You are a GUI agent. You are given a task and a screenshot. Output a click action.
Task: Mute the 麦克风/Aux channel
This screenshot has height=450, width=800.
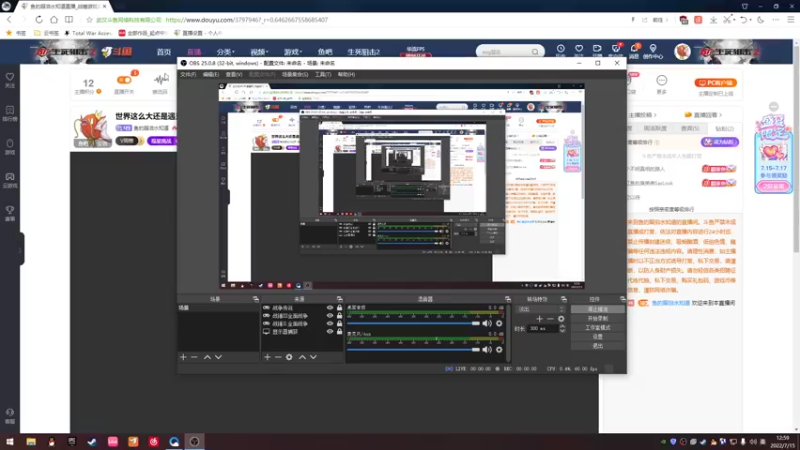(487, 349)
